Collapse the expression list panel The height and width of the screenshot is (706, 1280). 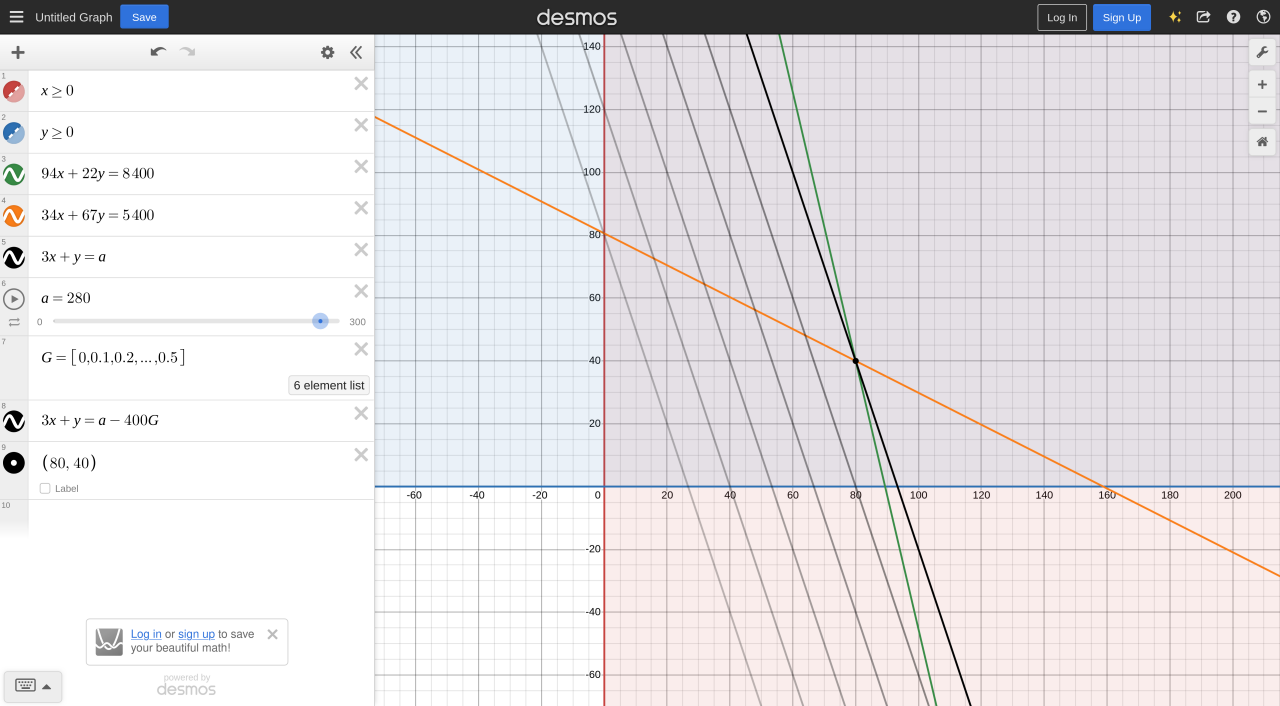tap(355, 53)
